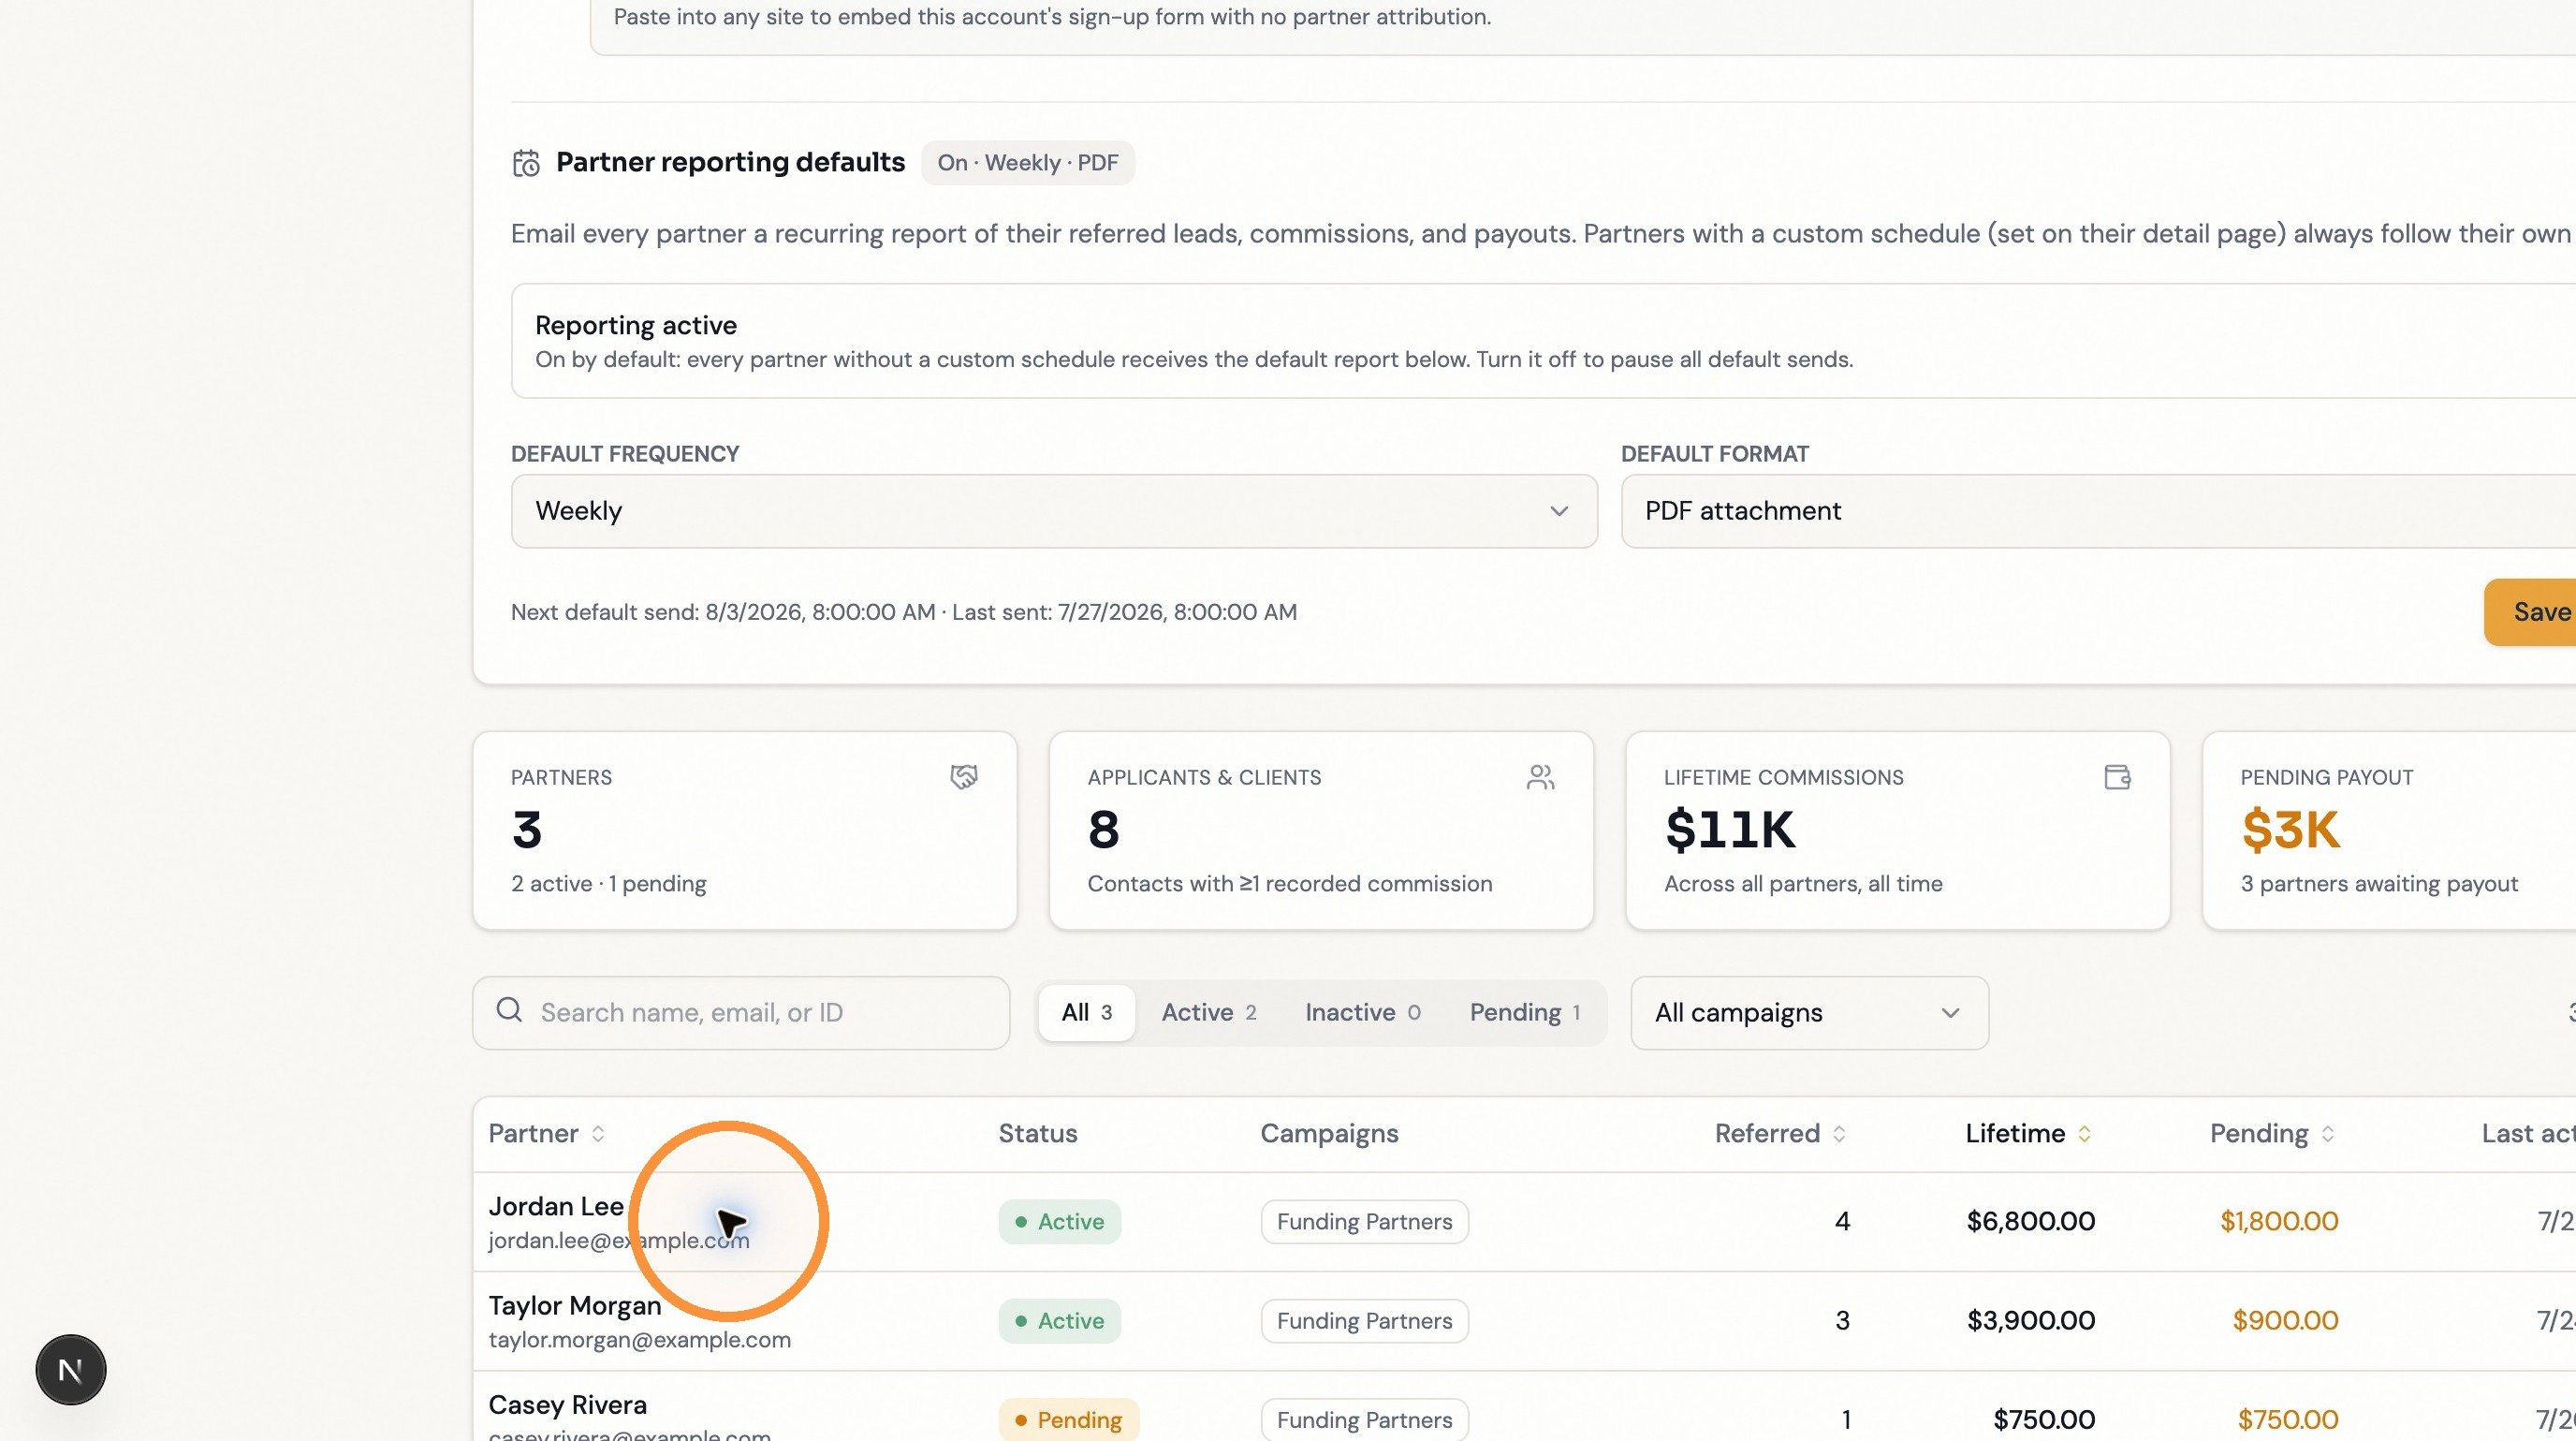Click 'Across all partners, all time' text

tap(1803, 884)
